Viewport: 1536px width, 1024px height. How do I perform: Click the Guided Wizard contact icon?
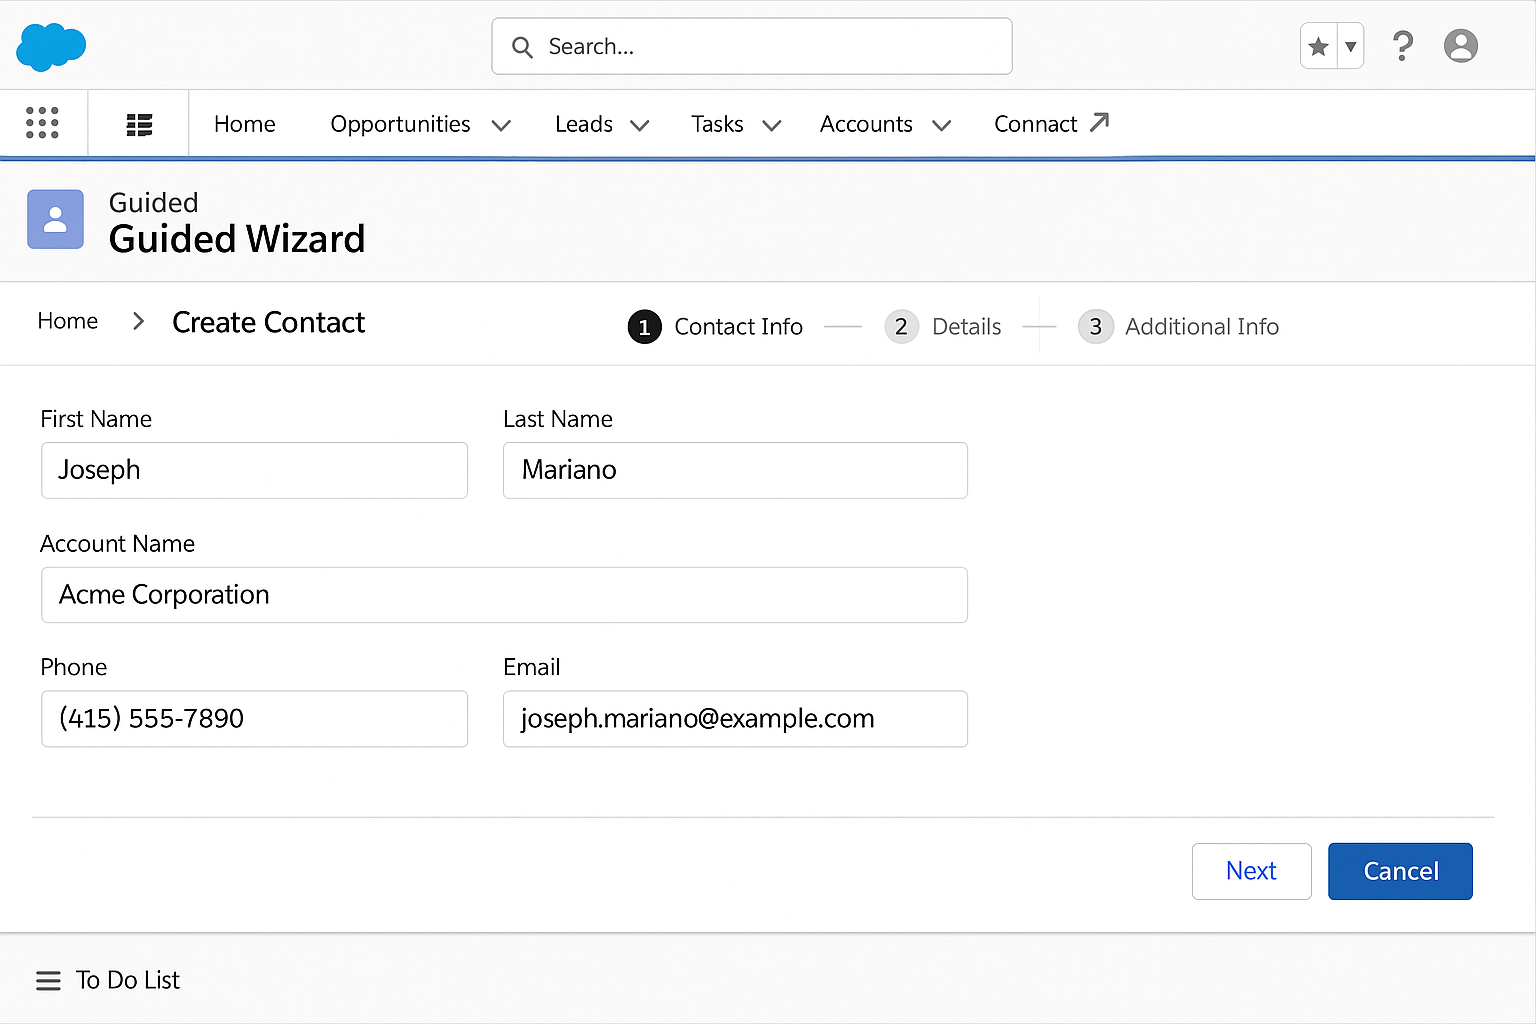pyautogui.click(x=55, y=219)
